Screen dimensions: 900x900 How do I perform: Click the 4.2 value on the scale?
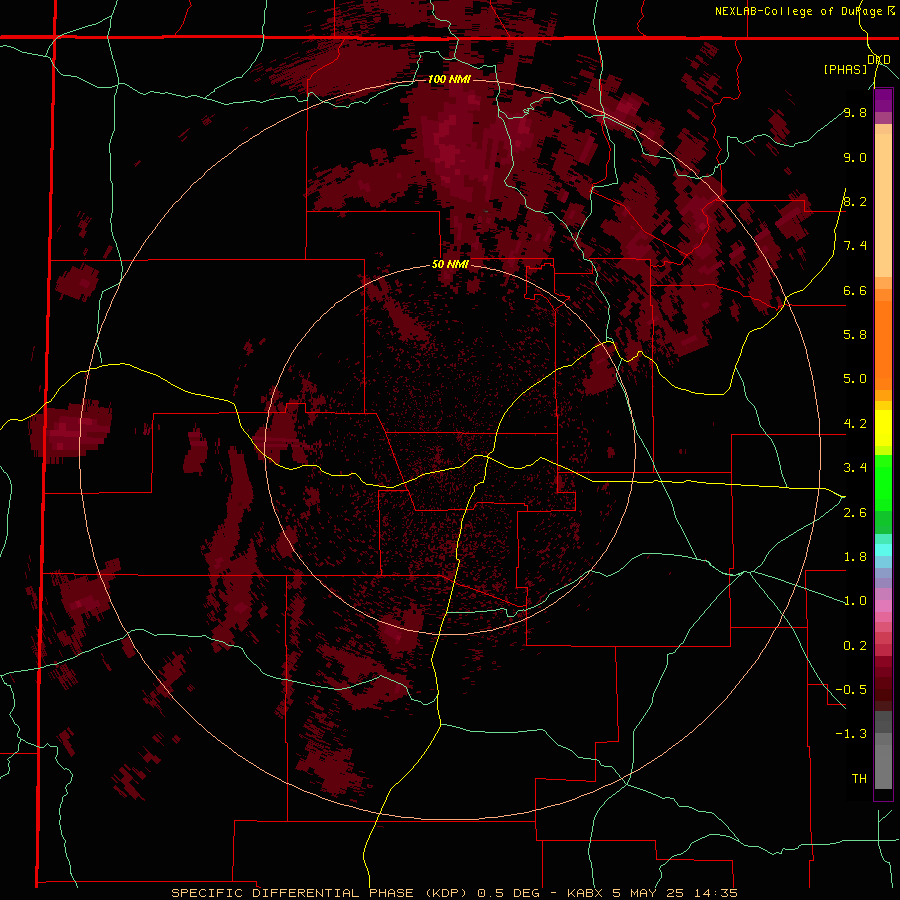click(855, 424)
